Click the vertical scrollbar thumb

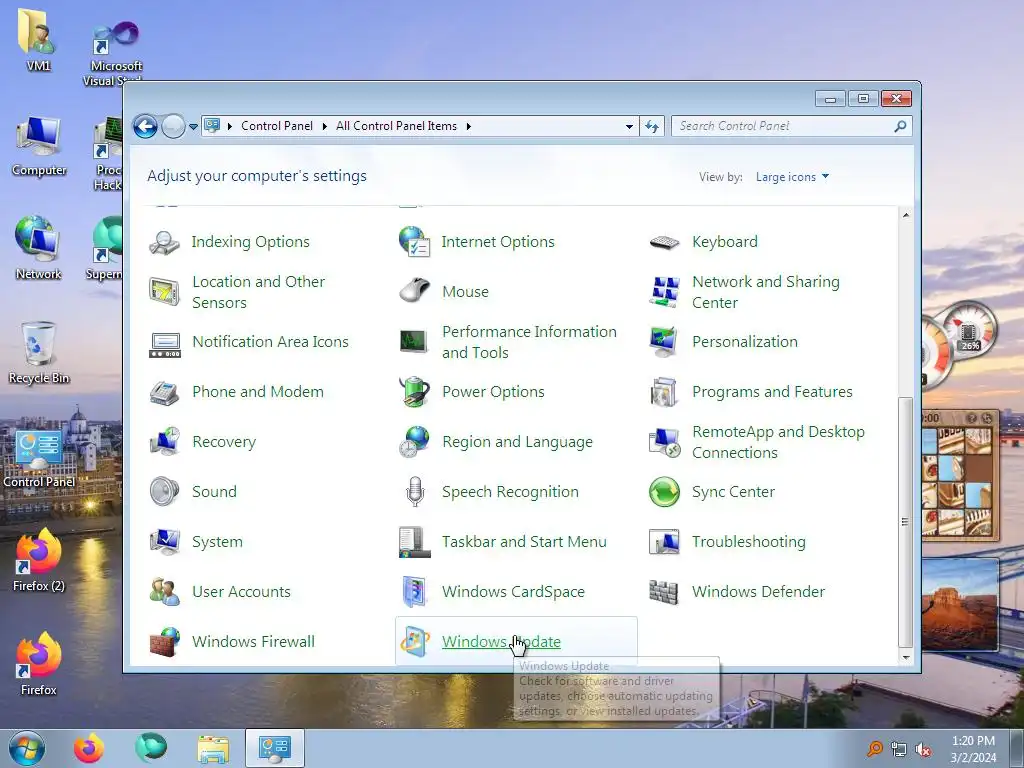(906, 521)
